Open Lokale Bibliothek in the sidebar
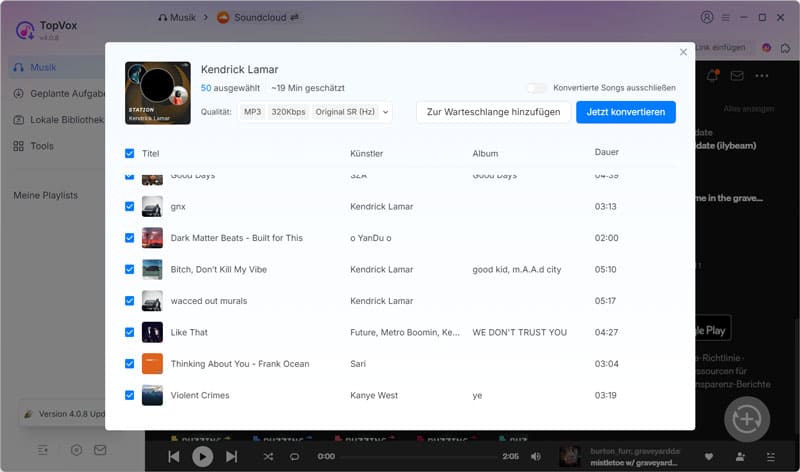Viewport: 800px width, 472px height. 59,120
